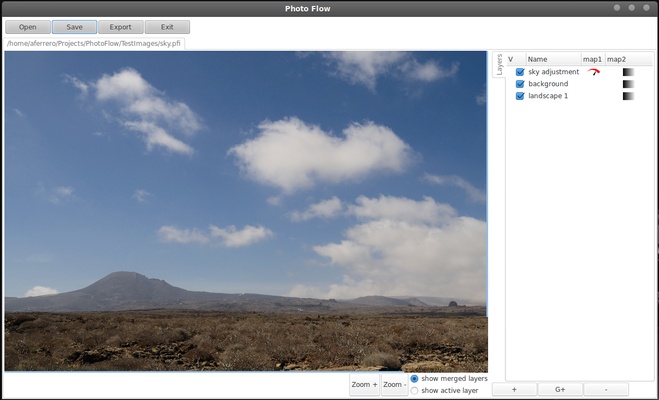This screenshot has height=400, width=659.
Task: Add a group layer with G+ button
Action: pos(560,389)
